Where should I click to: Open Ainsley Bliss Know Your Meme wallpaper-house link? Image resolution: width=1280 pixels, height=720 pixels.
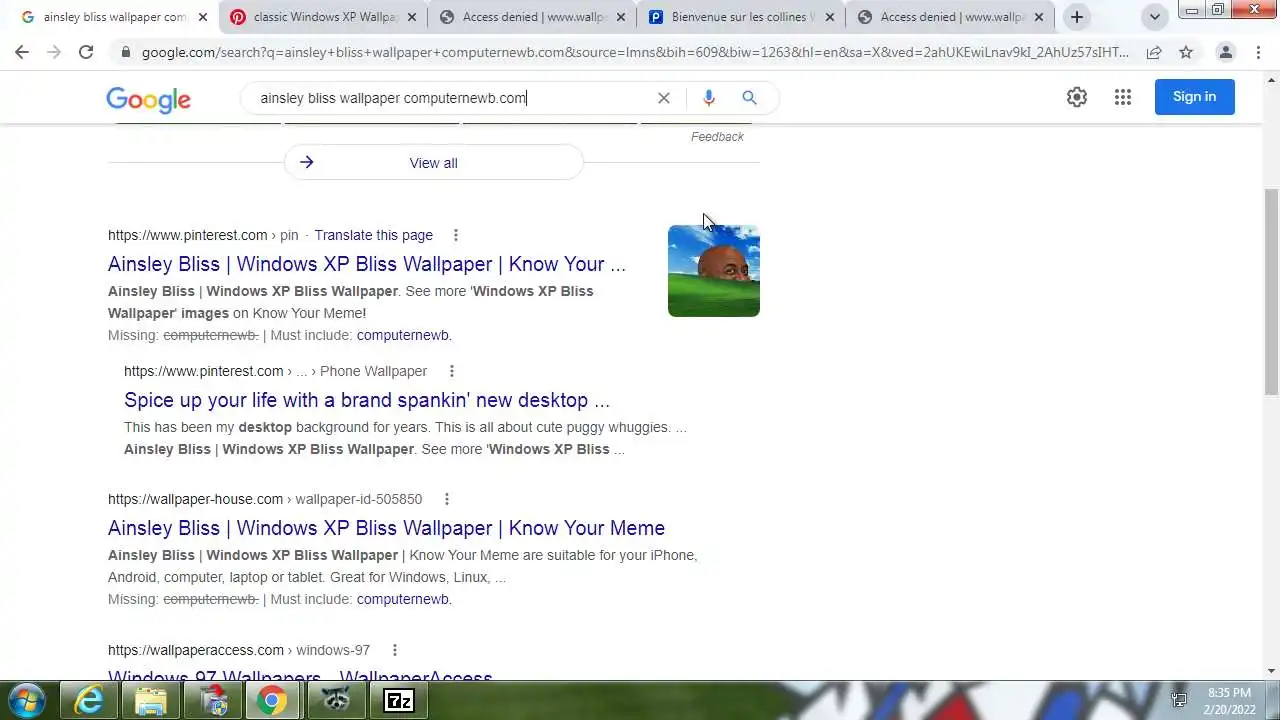386,528
